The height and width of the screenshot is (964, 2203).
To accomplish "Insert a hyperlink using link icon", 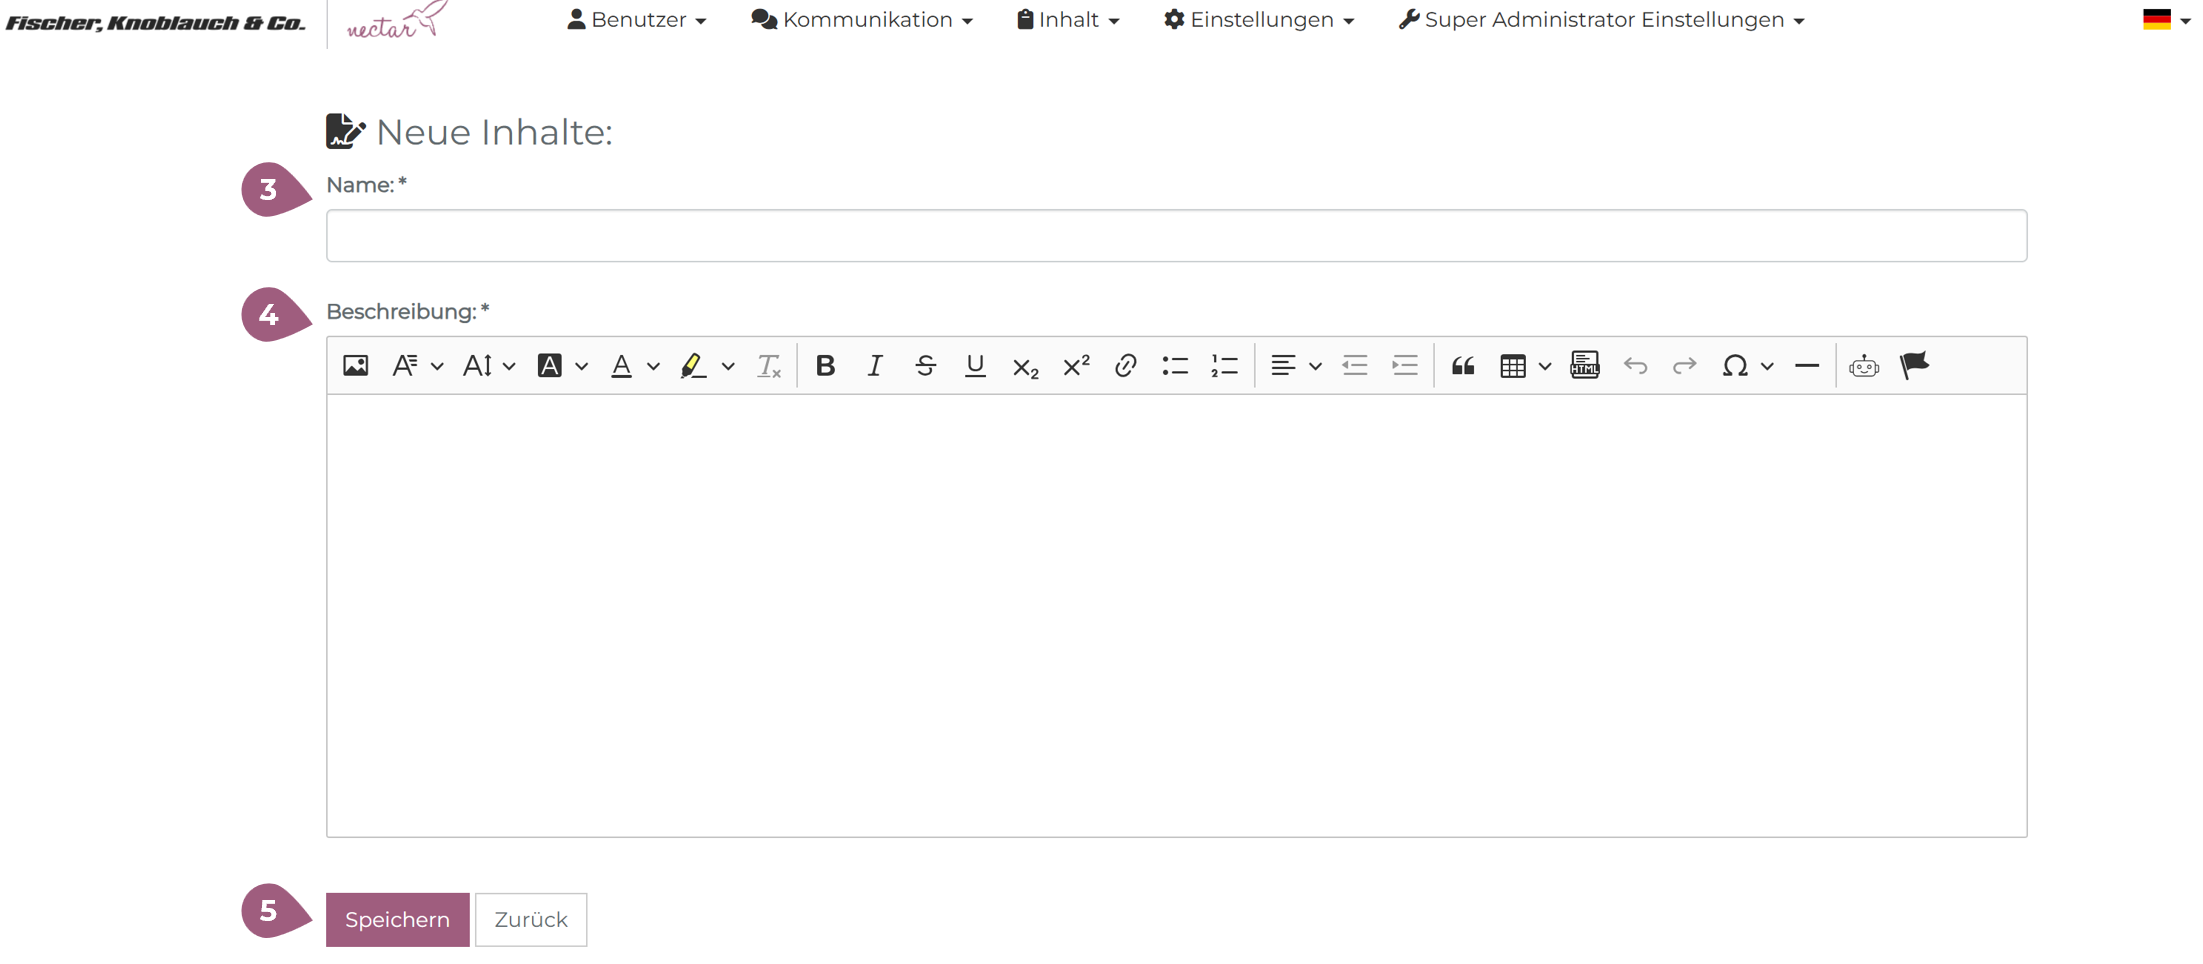I will (x=1125, y=366).
